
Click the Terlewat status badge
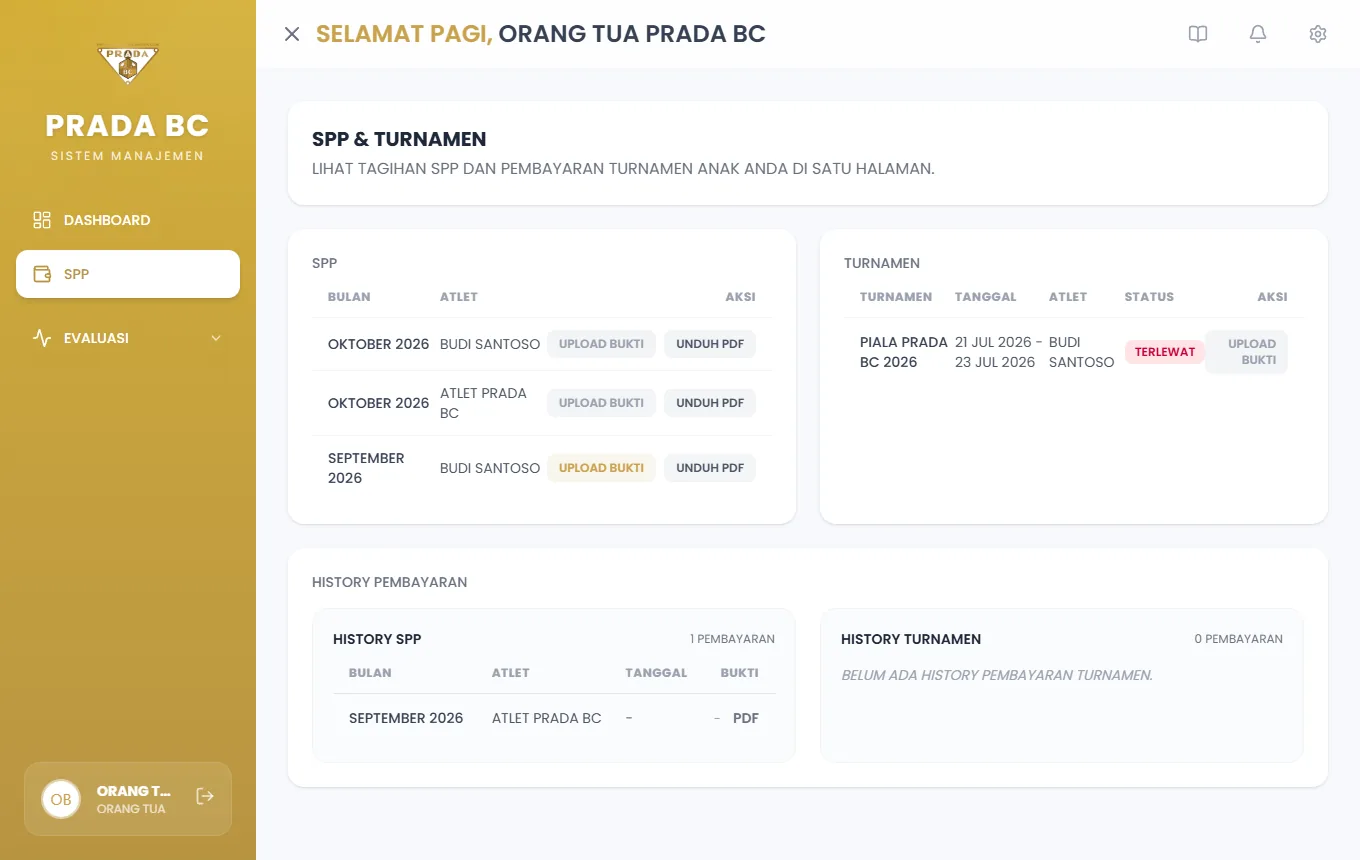[x=1165, y=352]
